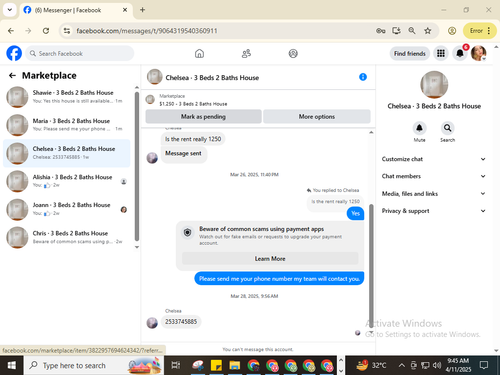Mute the Chelsea conversation
The height and width of the screenshot is (375, 500).
pos(419,128)
